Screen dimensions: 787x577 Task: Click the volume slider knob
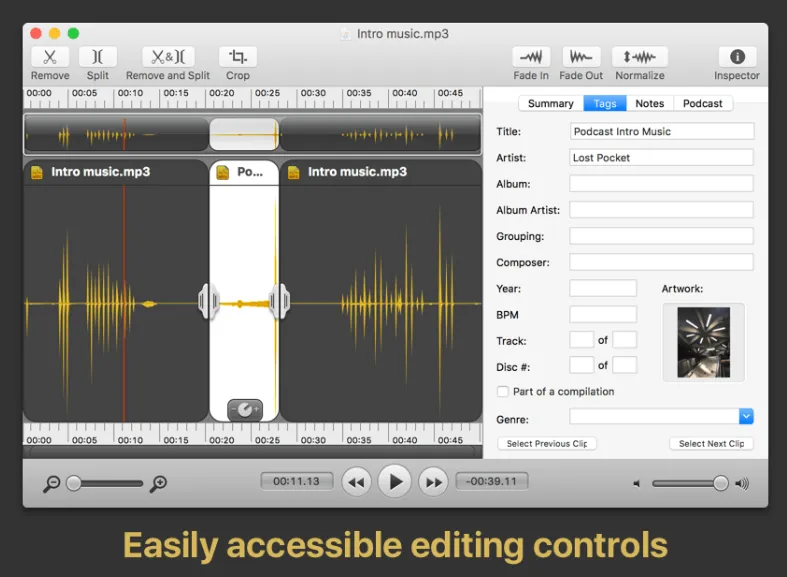(x=720, y=483)
